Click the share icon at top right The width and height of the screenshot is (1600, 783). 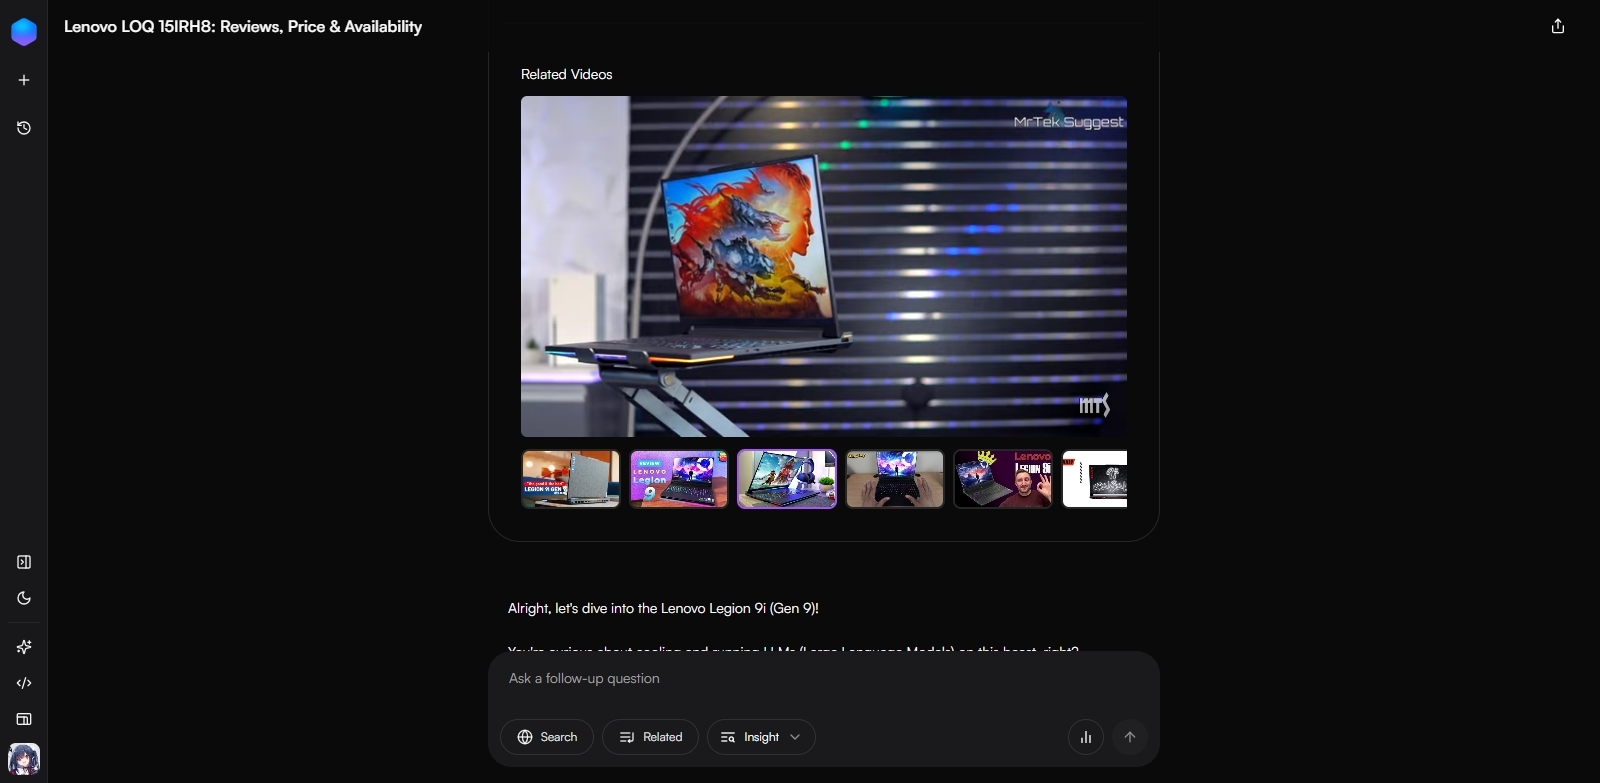point(1557,27)
